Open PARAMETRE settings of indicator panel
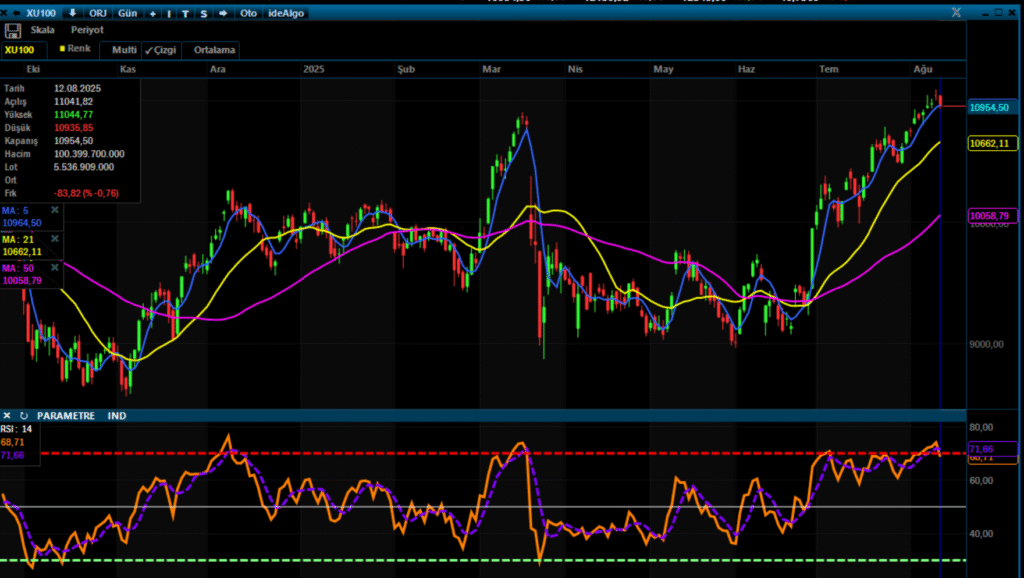1024x578 pixels. click(65, 415)
